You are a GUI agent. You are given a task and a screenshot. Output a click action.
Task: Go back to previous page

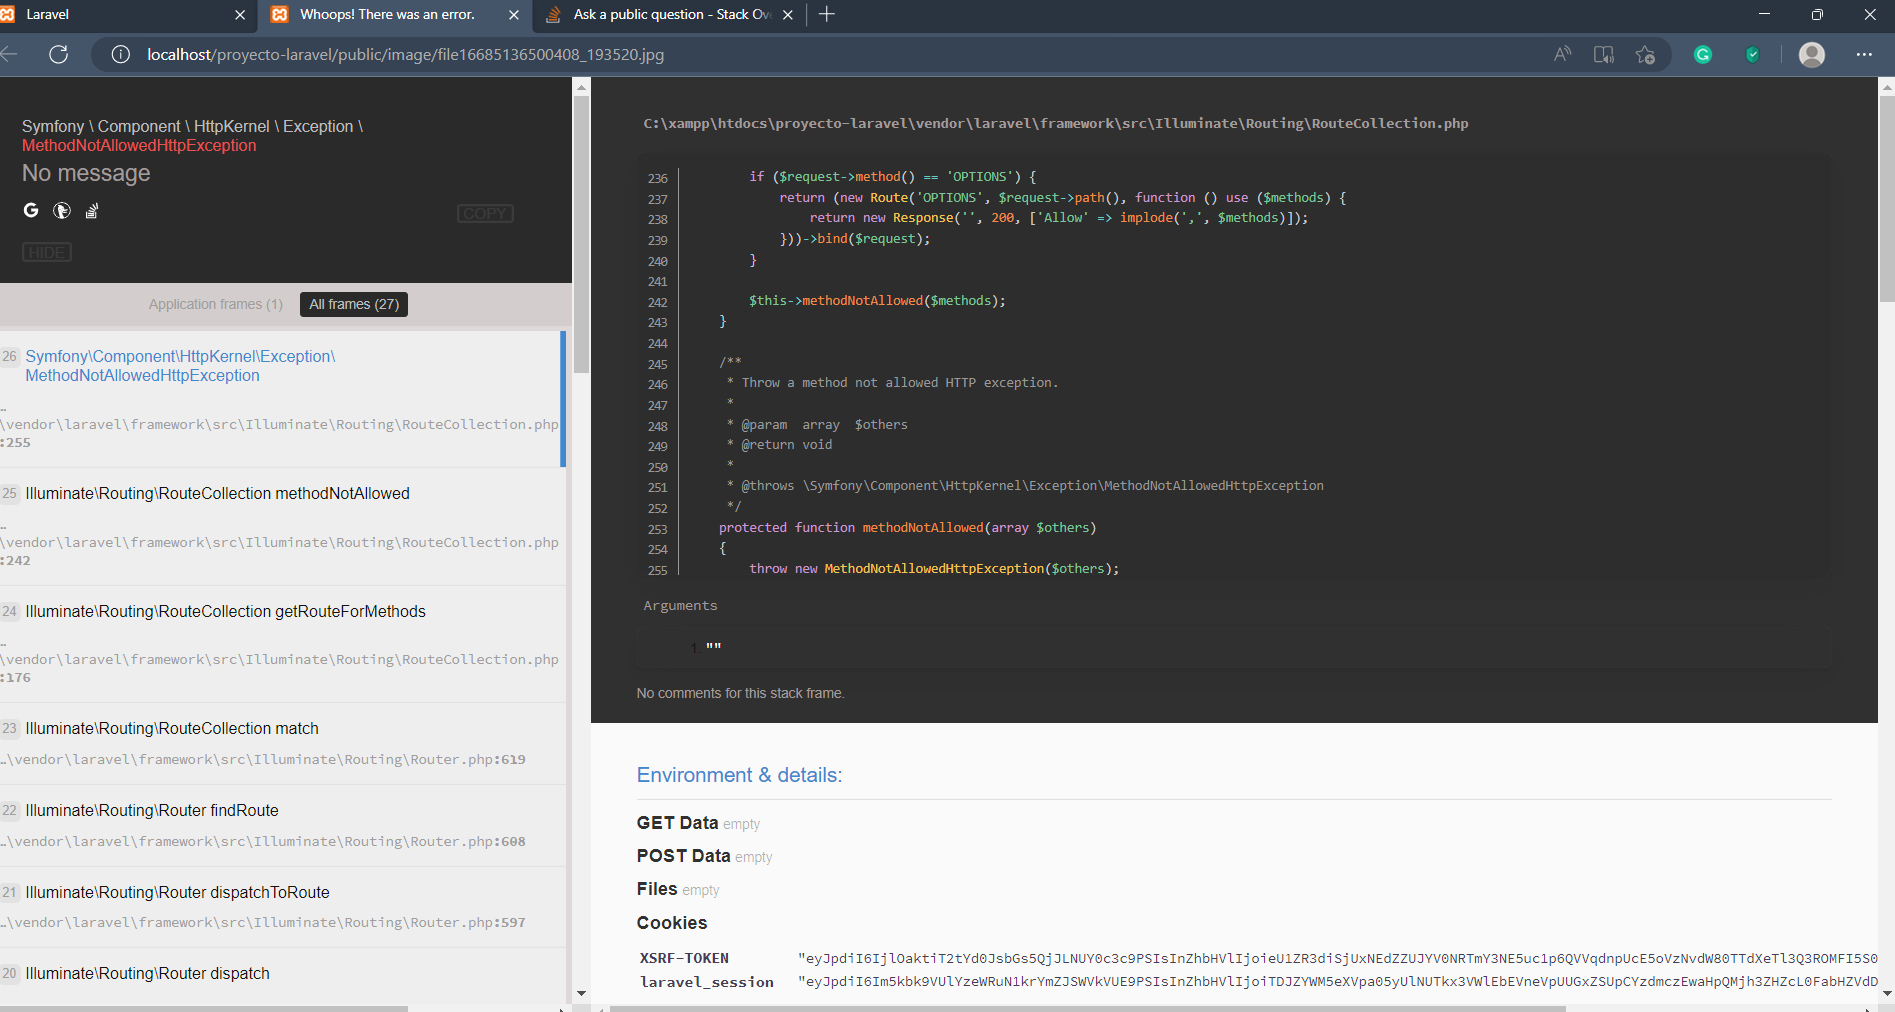tap(10, 54)
